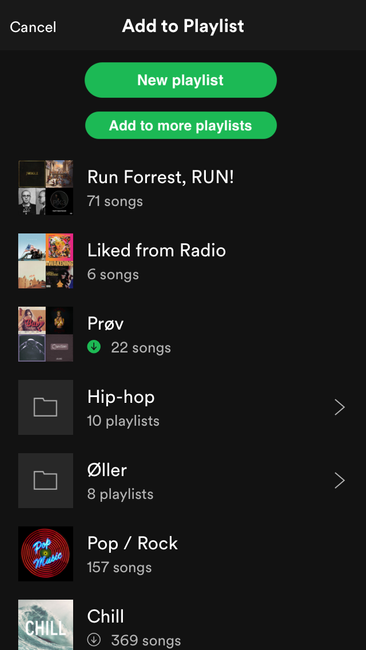366x650 pixels.
Task: Tap the download arrow icon beside Chill
Action: (x=94, y=640)
